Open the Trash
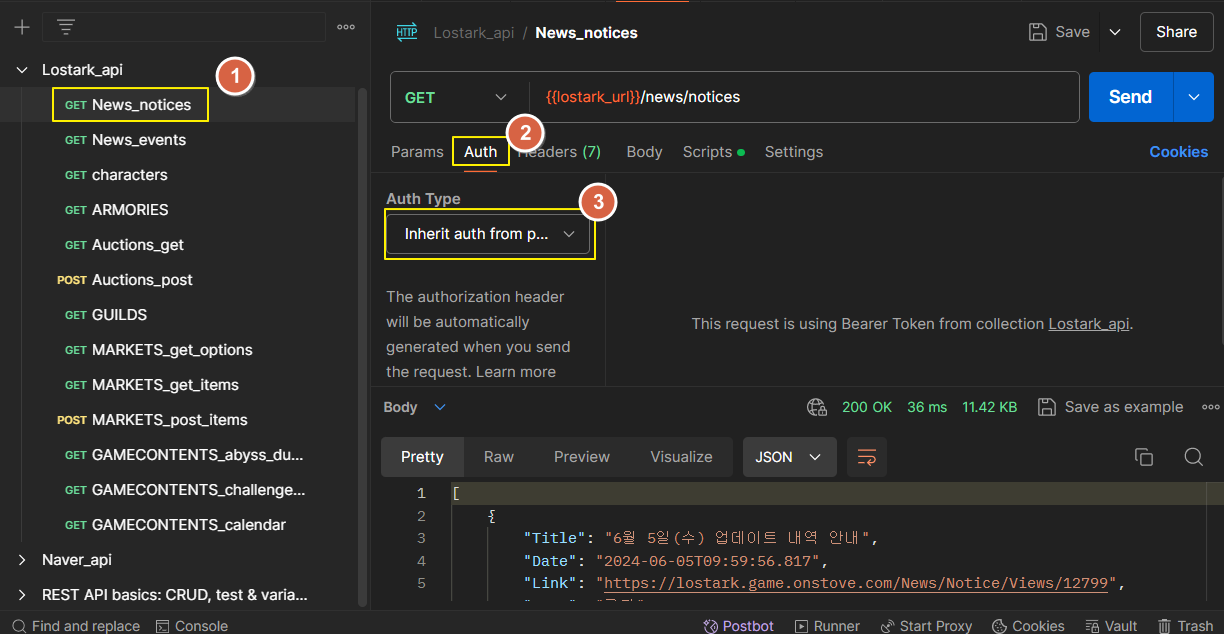The image size is (1224, 634). [1186, 626]
